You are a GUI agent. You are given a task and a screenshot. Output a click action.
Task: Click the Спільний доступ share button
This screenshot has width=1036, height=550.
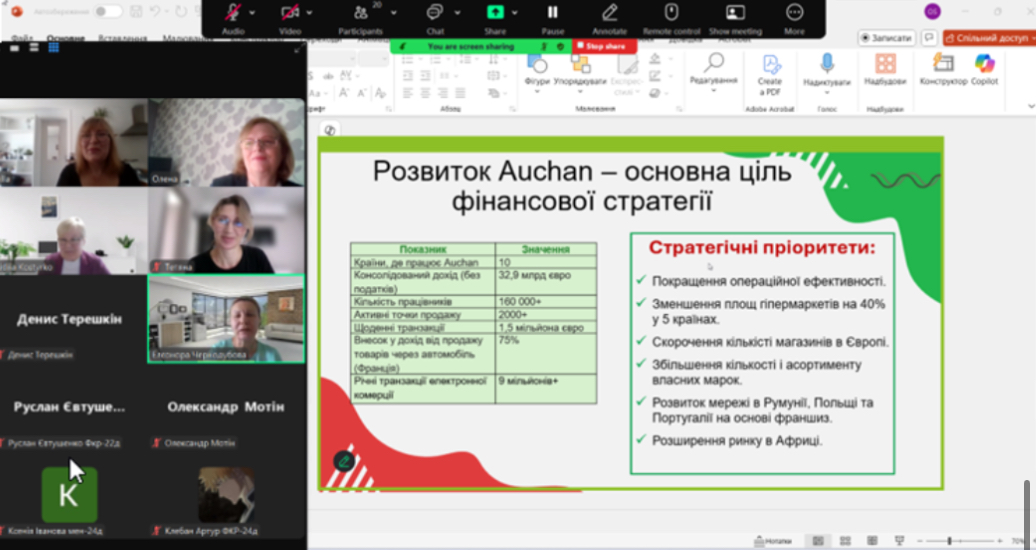click(988, 38)
